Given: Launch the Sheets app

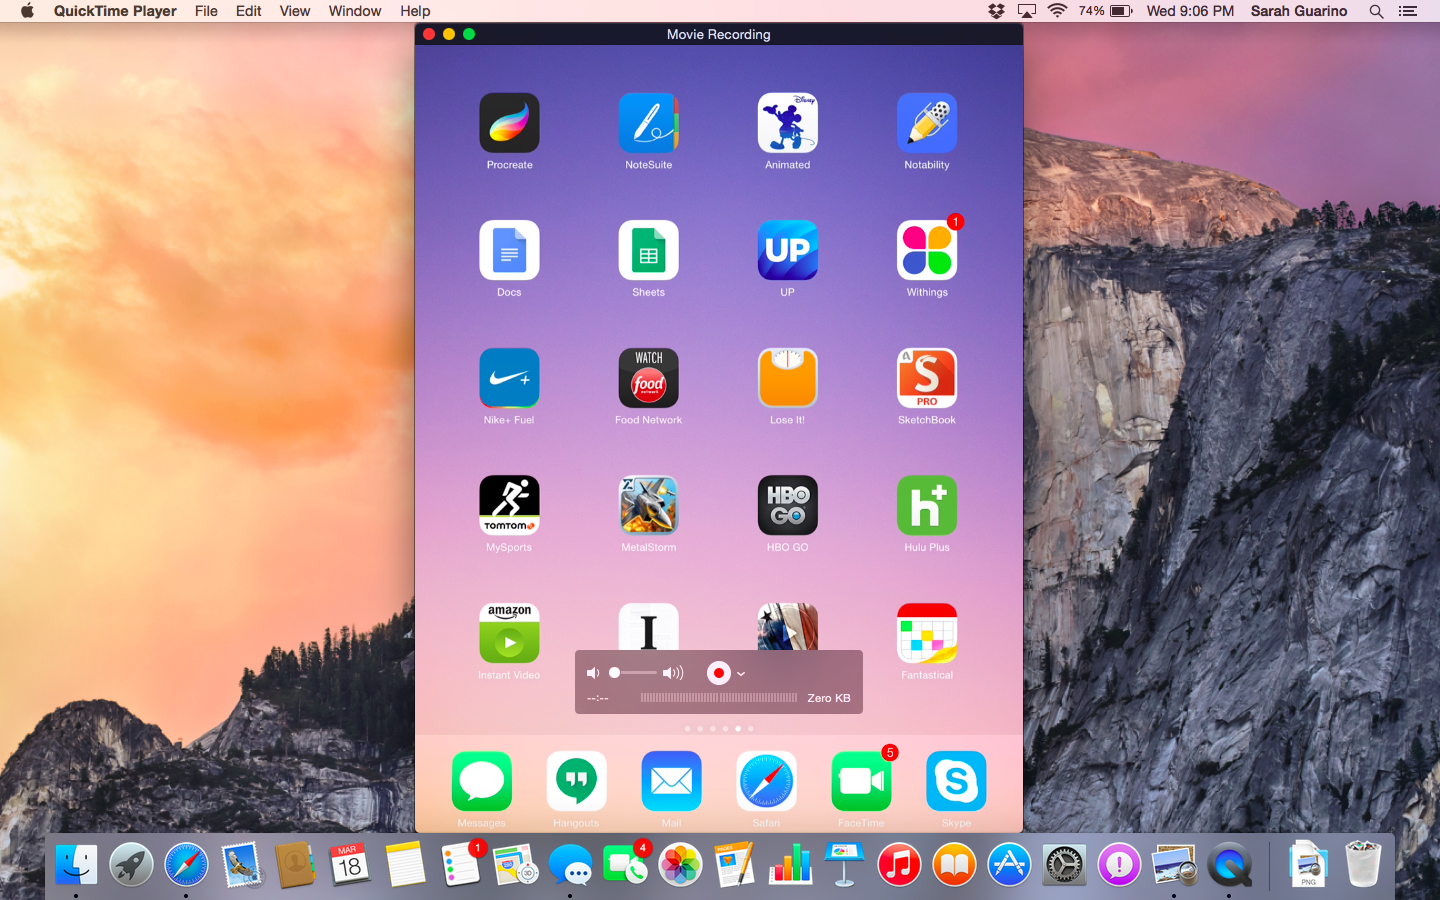Looking at the screenshot, I should point(648,250).
